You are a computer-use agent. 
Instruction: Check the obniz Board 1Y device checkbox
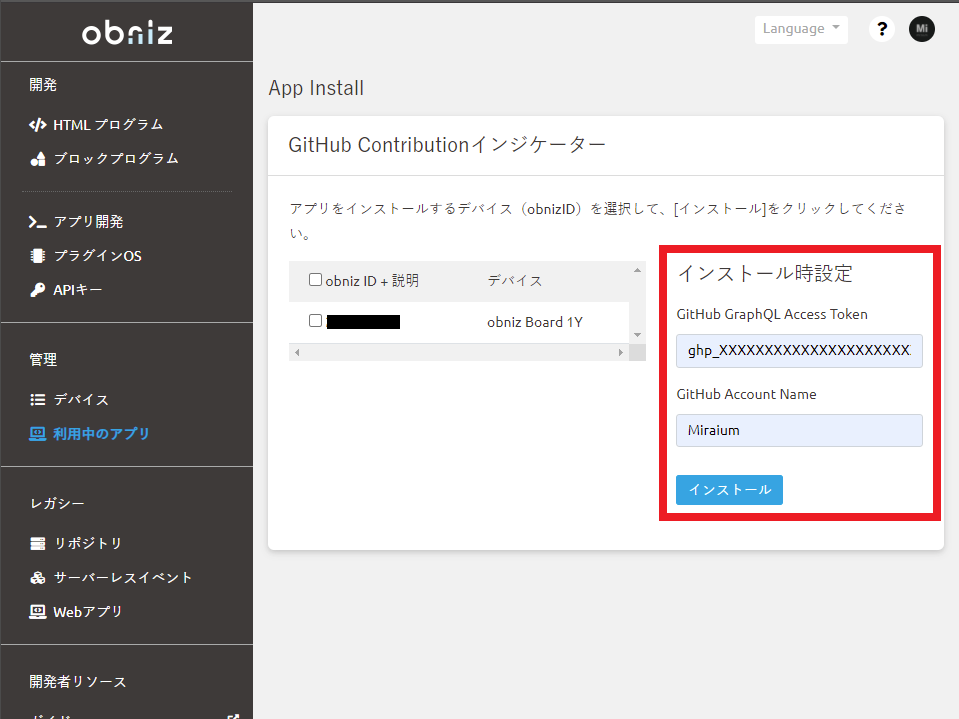pyautogui.click(x=316, y=321)
